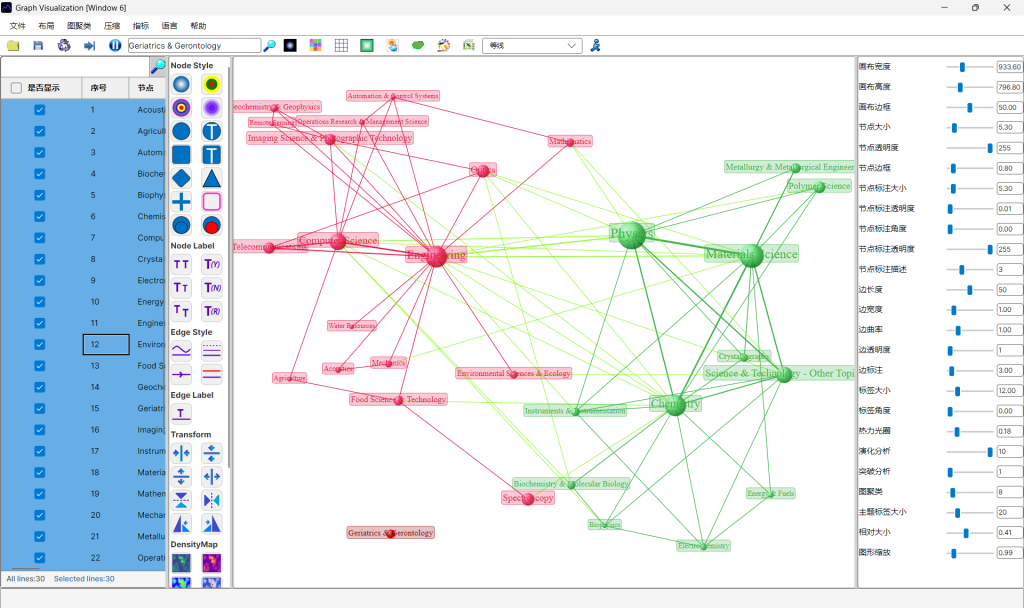Select the triangle node style
Viewport: 1024px width, 608px height.
tap(212, 178)
